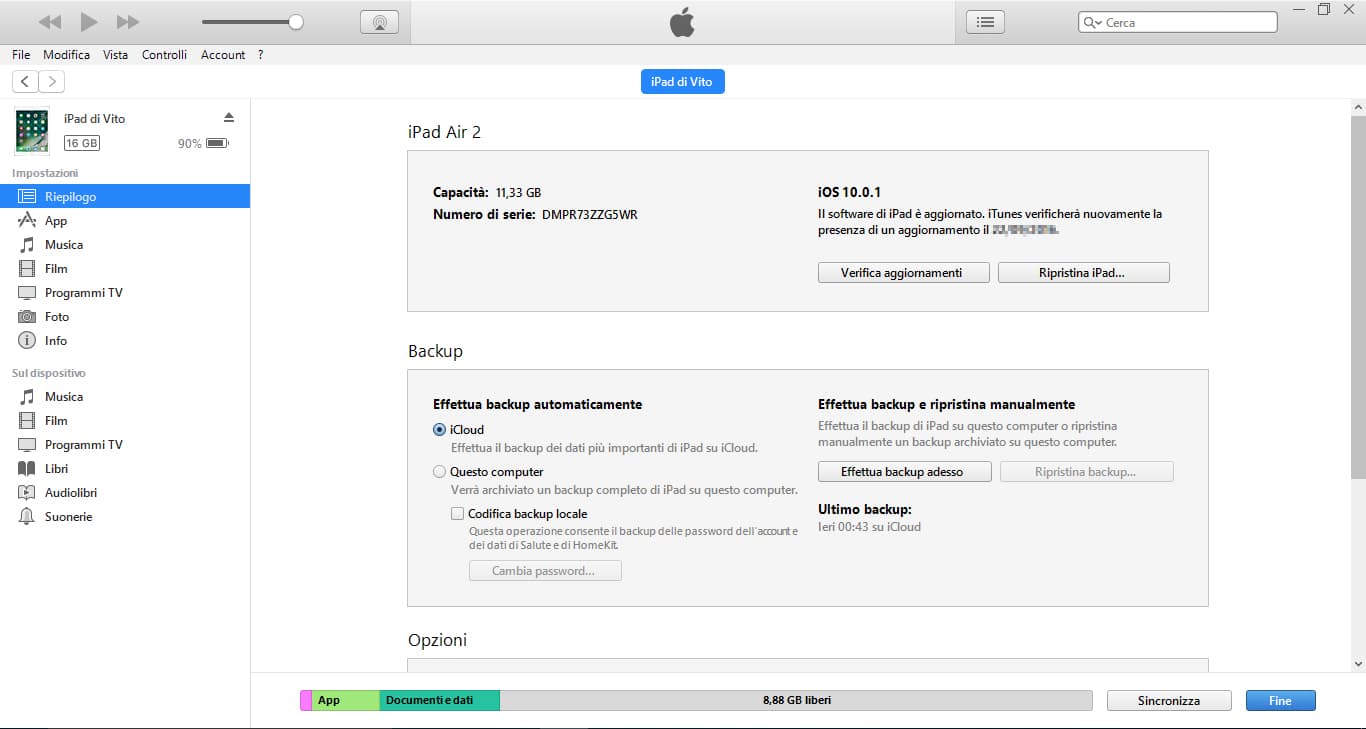Open Suonerie on device list
The height and width of the screenshot is (729, 1366).
[x=68, y=517]
